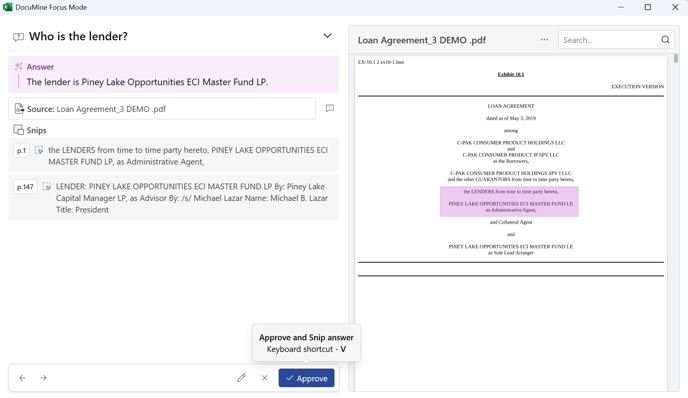The image size is (688, 398).
Task: Click the comment icon beside the Source field
Action: pyautogui.click(x=330, y=108)
